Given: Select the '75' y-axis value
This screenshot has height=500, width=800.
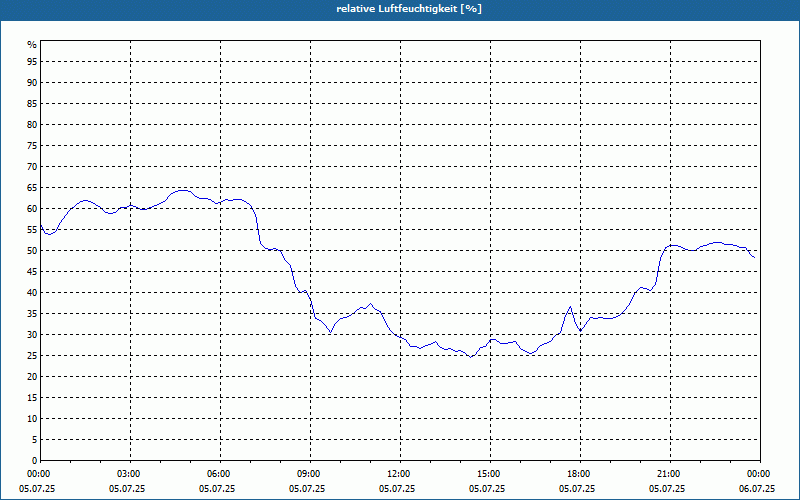Looking at the screenshot, I should pyautogui.click(x=32, y=146).
